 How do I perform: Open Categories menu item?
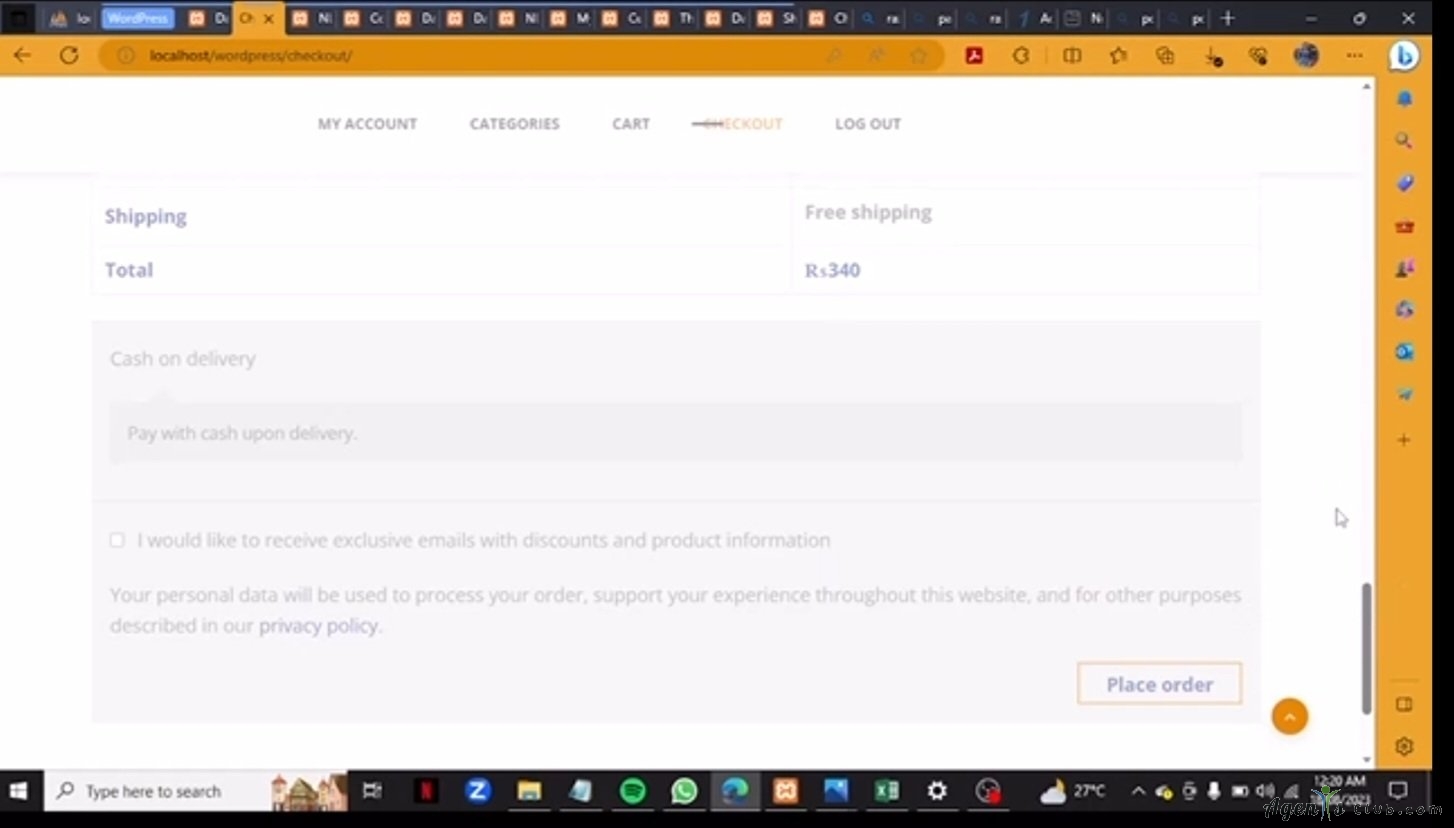(x=515, y=124)
